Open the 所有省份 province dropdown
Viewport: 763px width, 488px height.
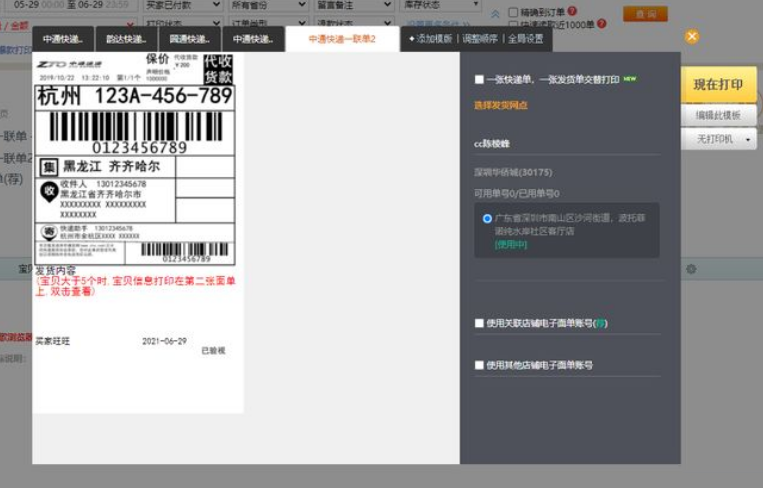point(268,5)
